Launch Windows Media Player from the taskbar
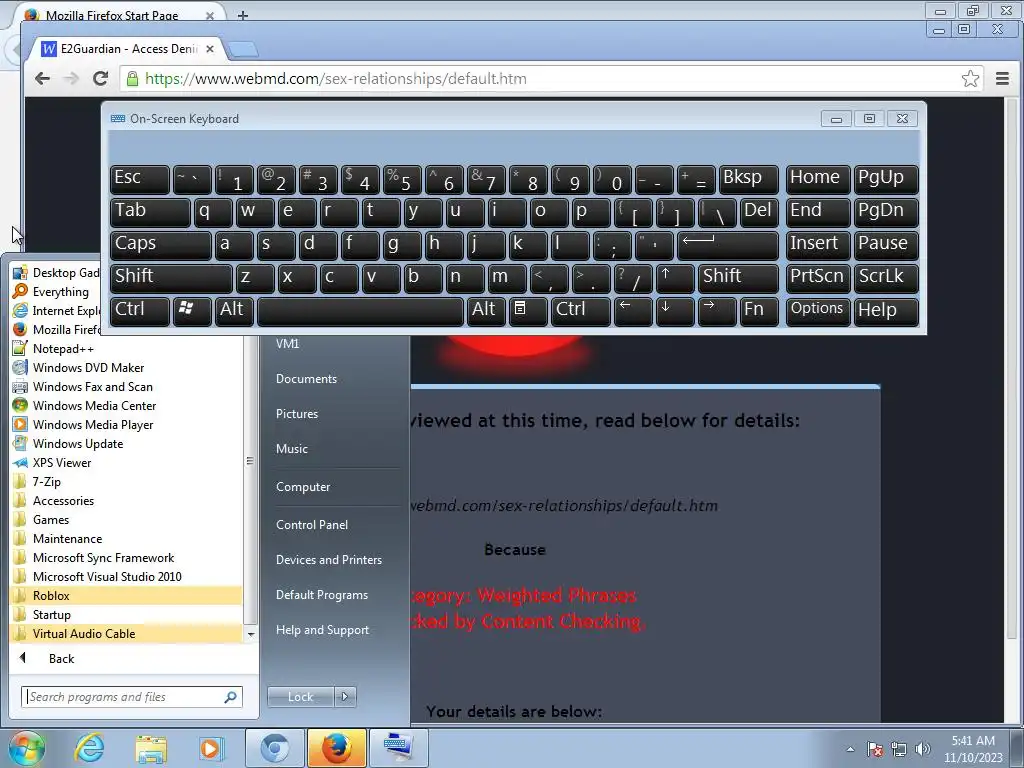This screenshot has height=768, width=1024. point(210,748)
